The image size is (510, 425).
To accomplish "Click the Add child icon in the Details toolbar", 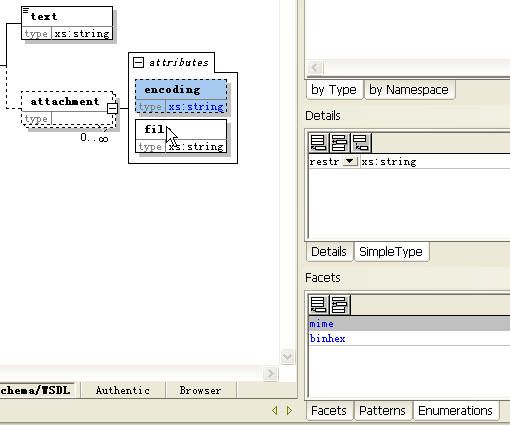I will [360, 142].
